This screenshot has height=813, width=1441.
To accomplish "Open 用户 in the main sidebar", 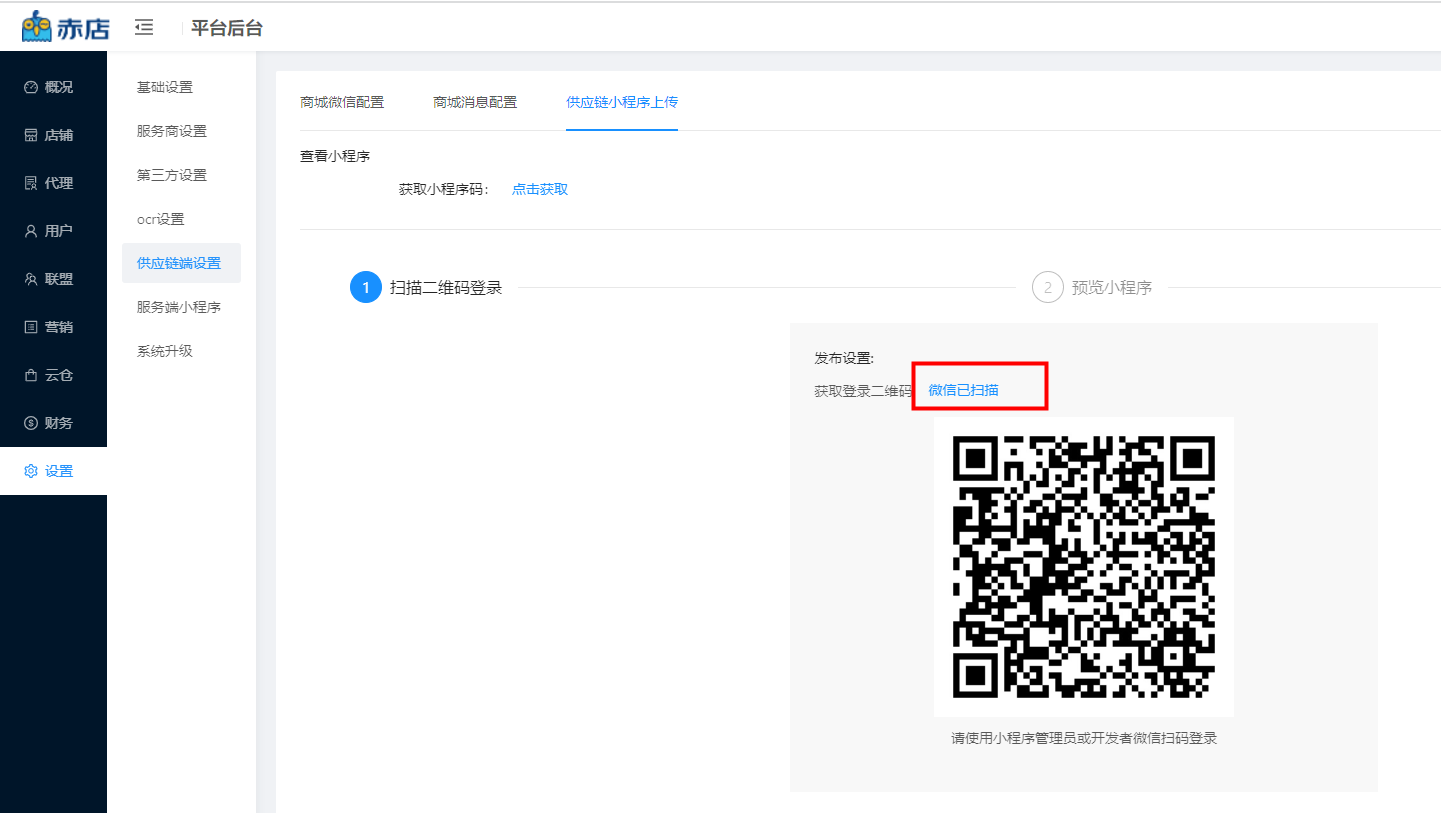I will coord(53,231).
